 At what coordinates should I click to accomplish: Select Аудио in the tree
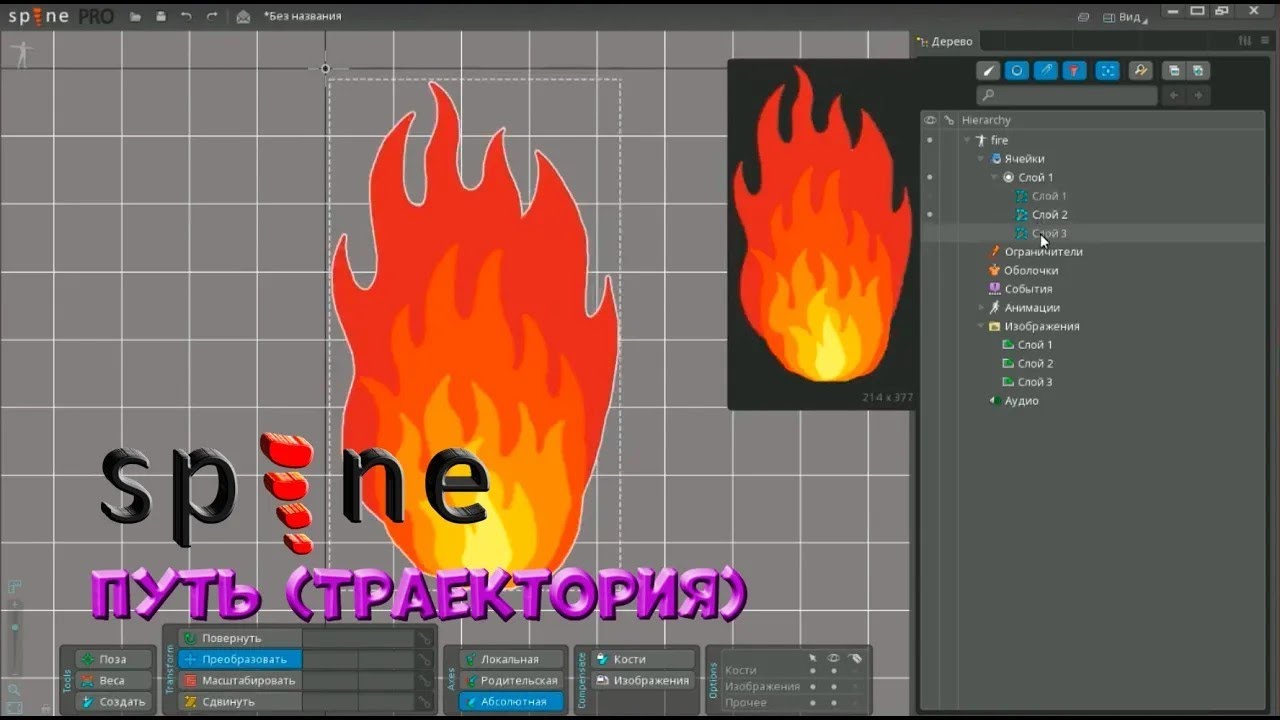1022,401
